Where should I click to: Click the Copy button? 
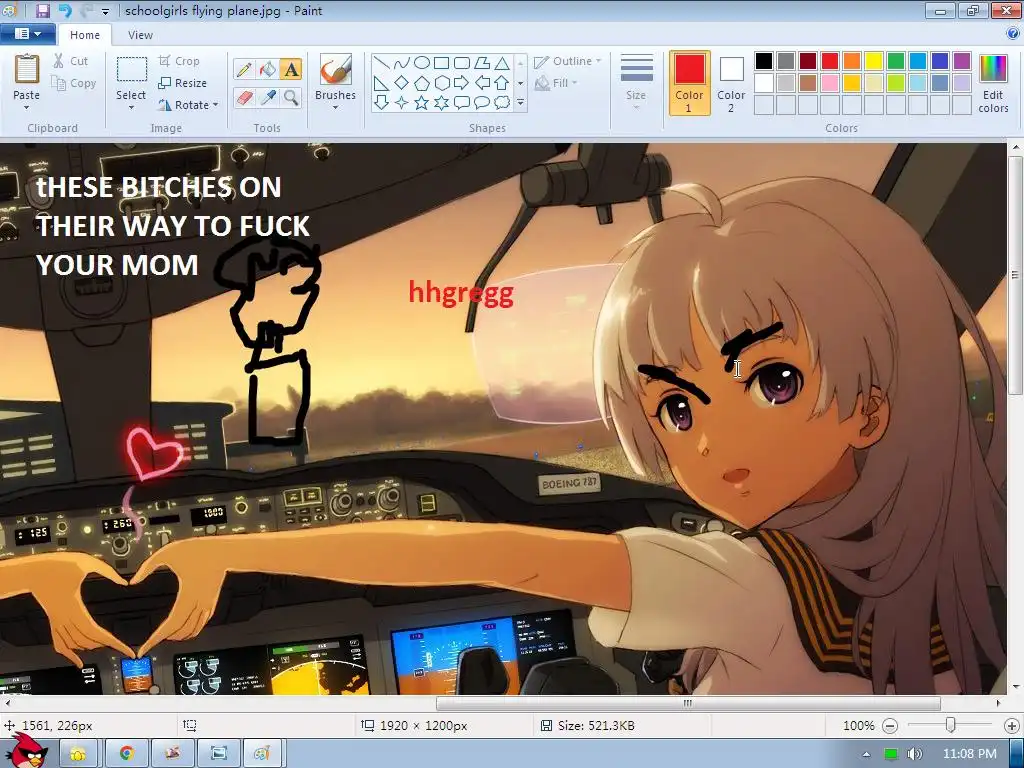point(74,83)
